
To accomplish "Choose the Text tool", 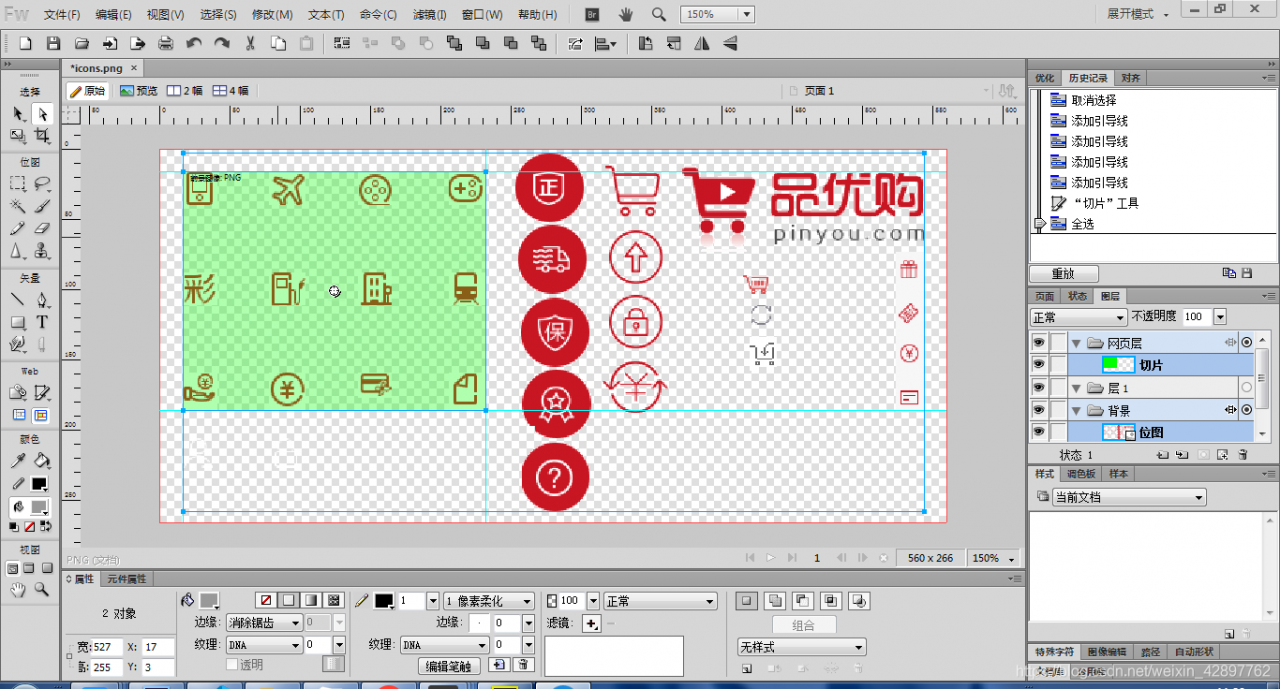I will click(42, 322).
